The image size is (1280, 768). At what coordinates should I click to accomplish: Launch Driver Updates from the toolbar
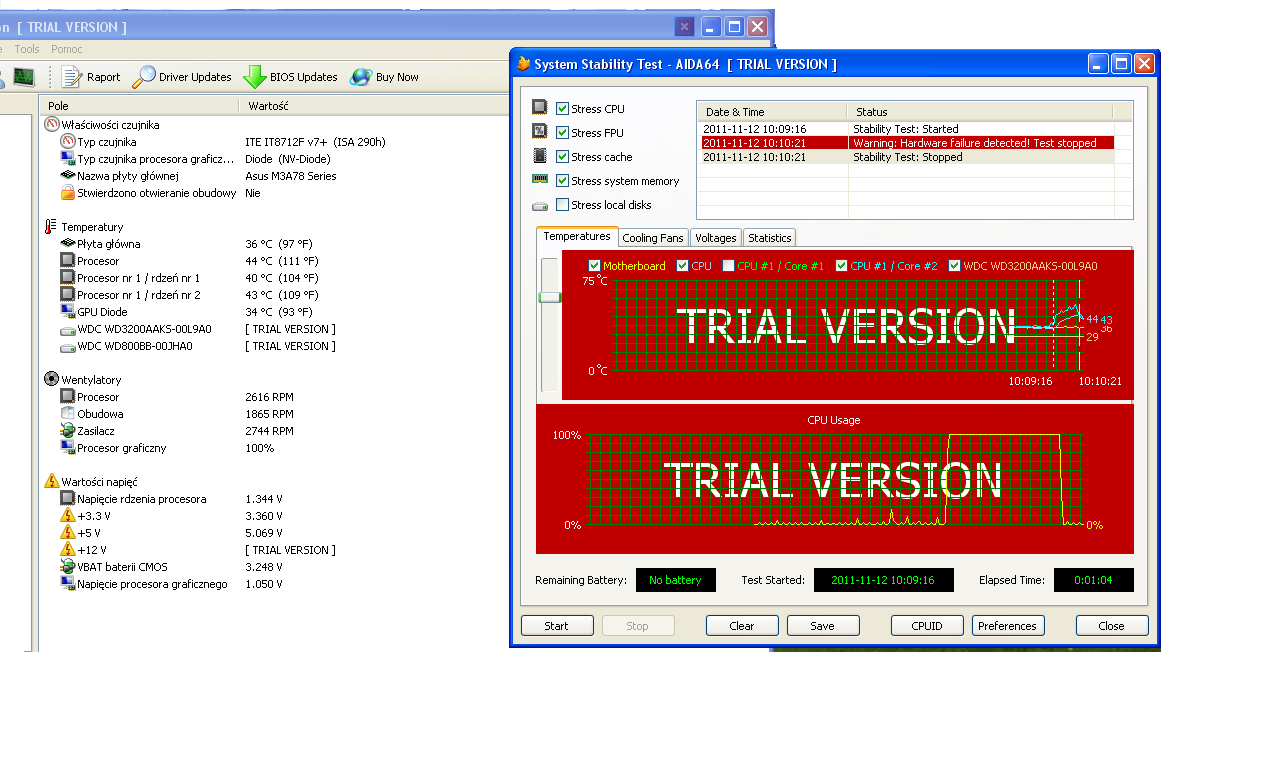tap(182, 77)
